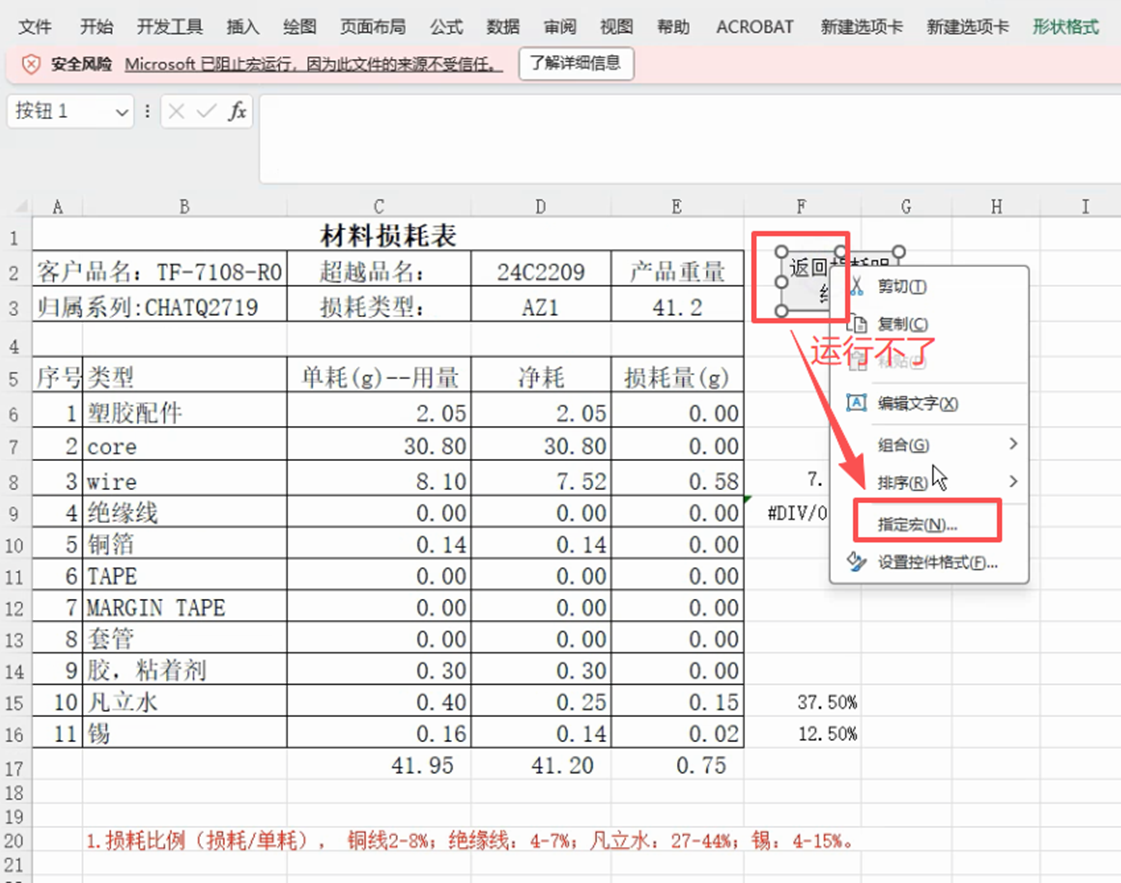Open the 绘图 ribbon tab
Viewport: 1121px width, 883px height.
(299, 27)
